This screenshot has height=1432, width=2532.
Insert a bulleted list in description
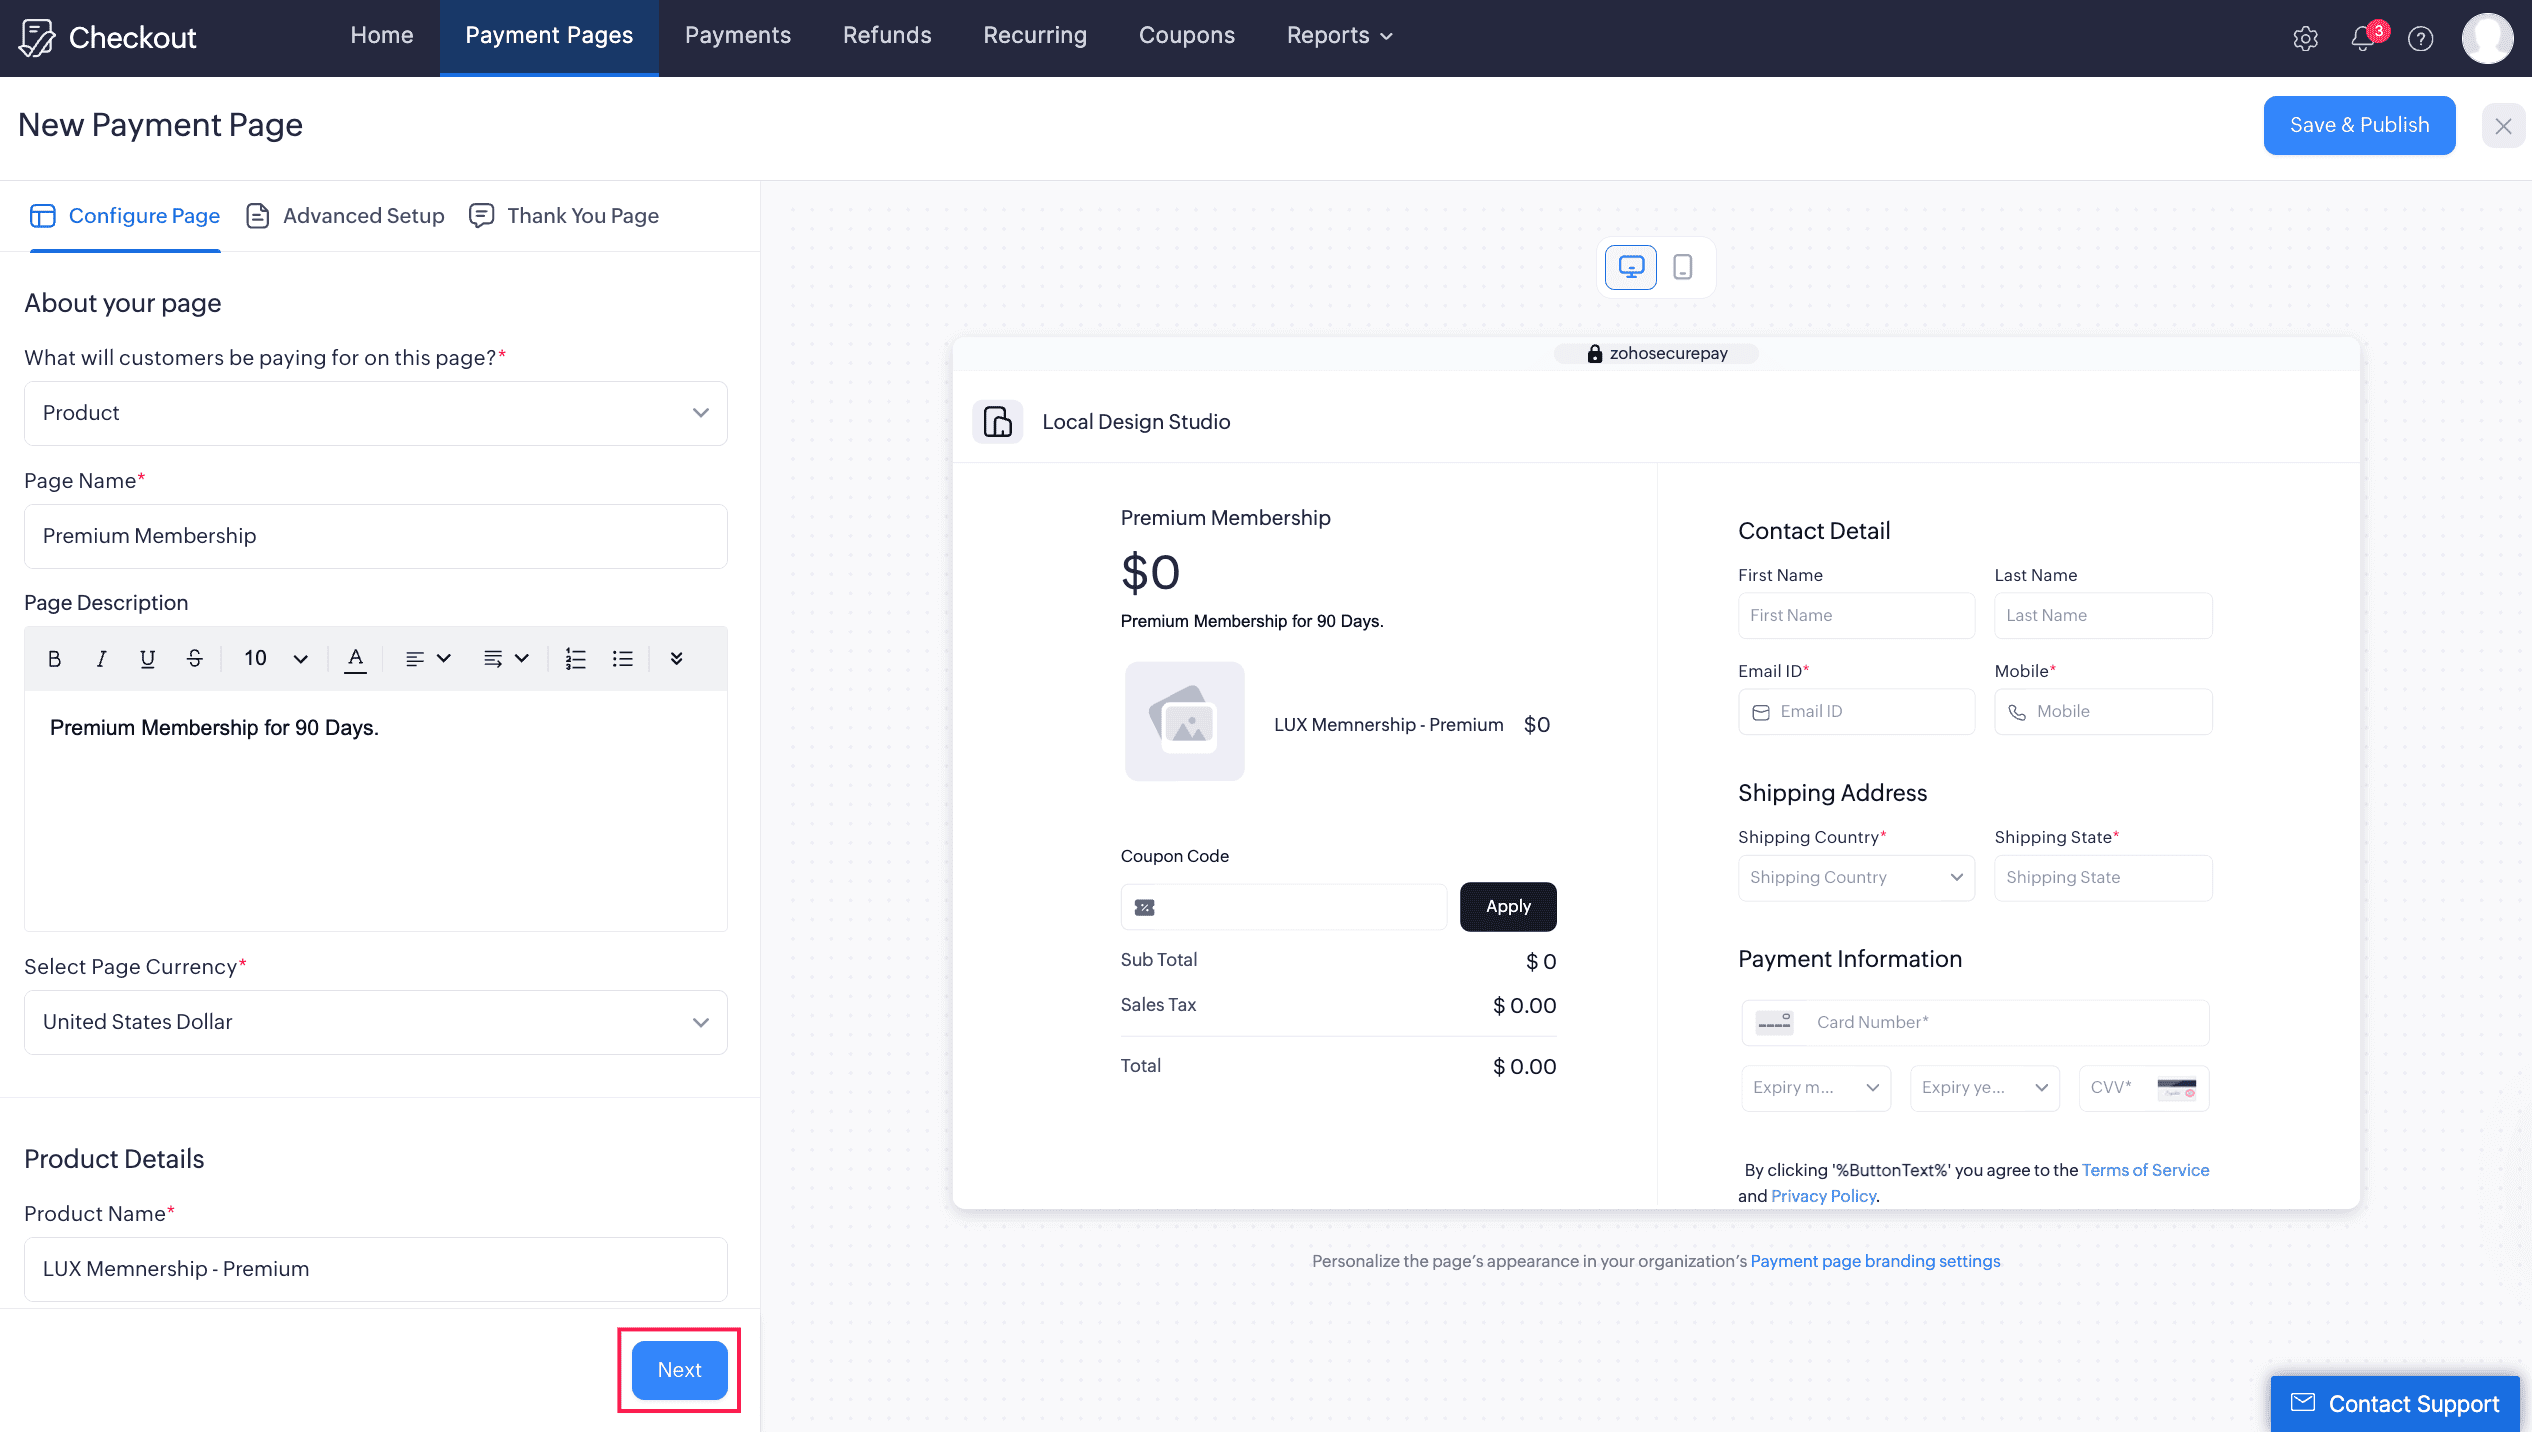(x=622, y=658)
